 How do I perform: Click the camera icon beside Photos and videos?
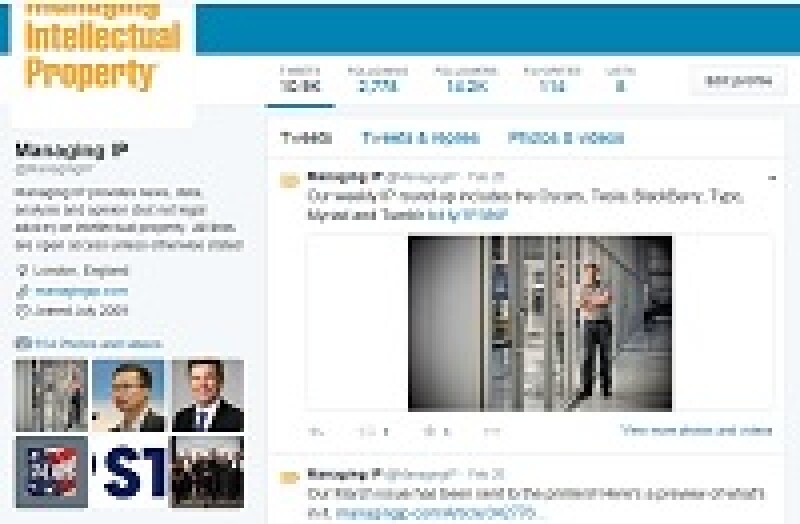(x=22, y=343)
